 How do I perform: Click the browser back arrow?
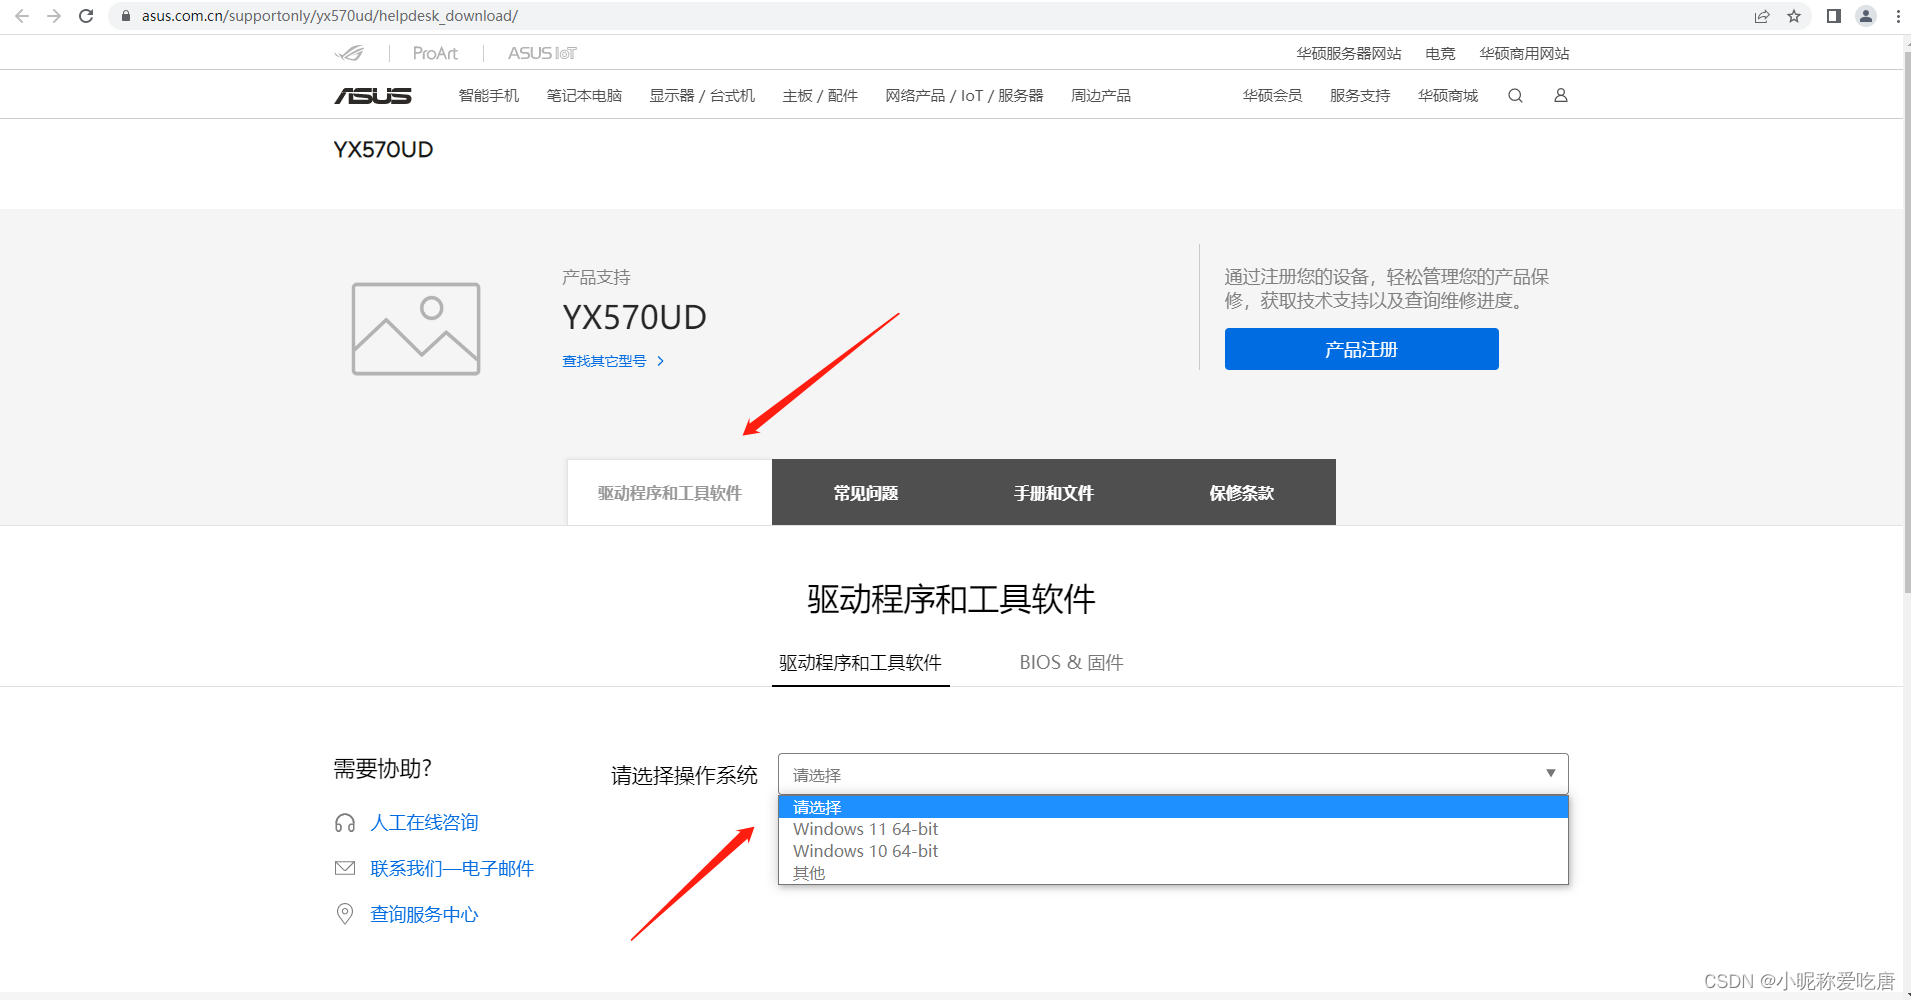pos(22,16)
